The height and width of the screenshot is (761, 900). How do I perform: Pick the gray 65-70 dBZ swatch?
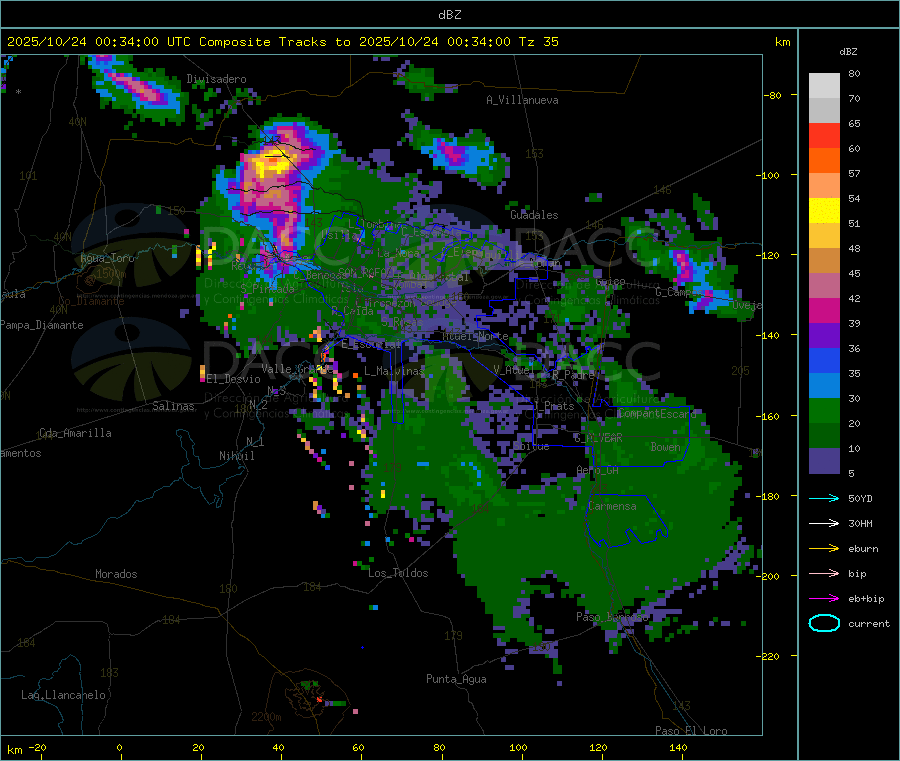(x=824, y=111)
